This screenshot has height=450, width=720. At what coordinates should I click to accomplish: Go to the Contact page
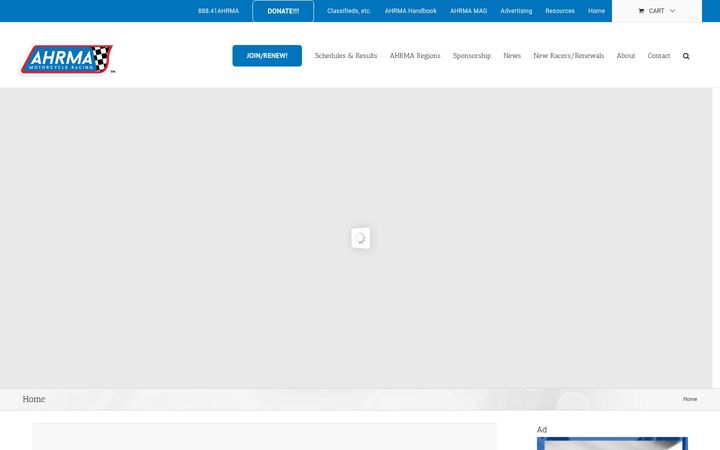(658, 56)
